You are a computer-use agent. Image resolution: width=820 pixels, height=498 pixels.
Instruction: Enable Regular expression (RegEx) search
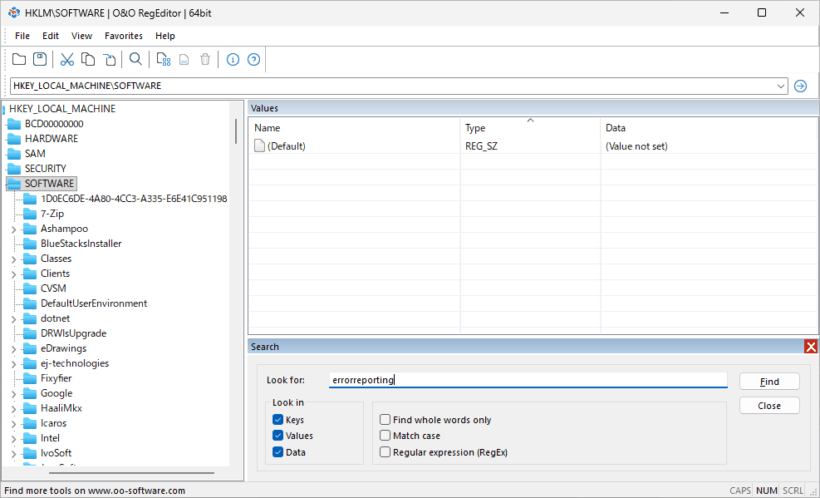point(385,452)
